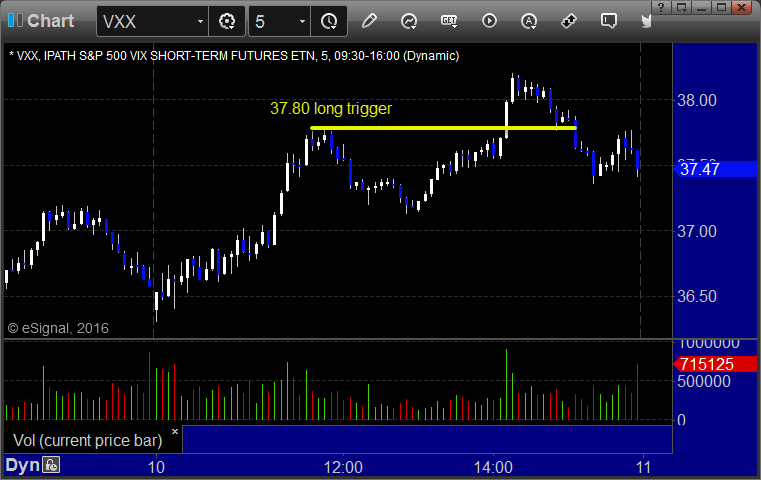Viewport: 761px width, 480px height.
Task: Expand the interval dropdown arrow
Action: [x=302, y=21]
